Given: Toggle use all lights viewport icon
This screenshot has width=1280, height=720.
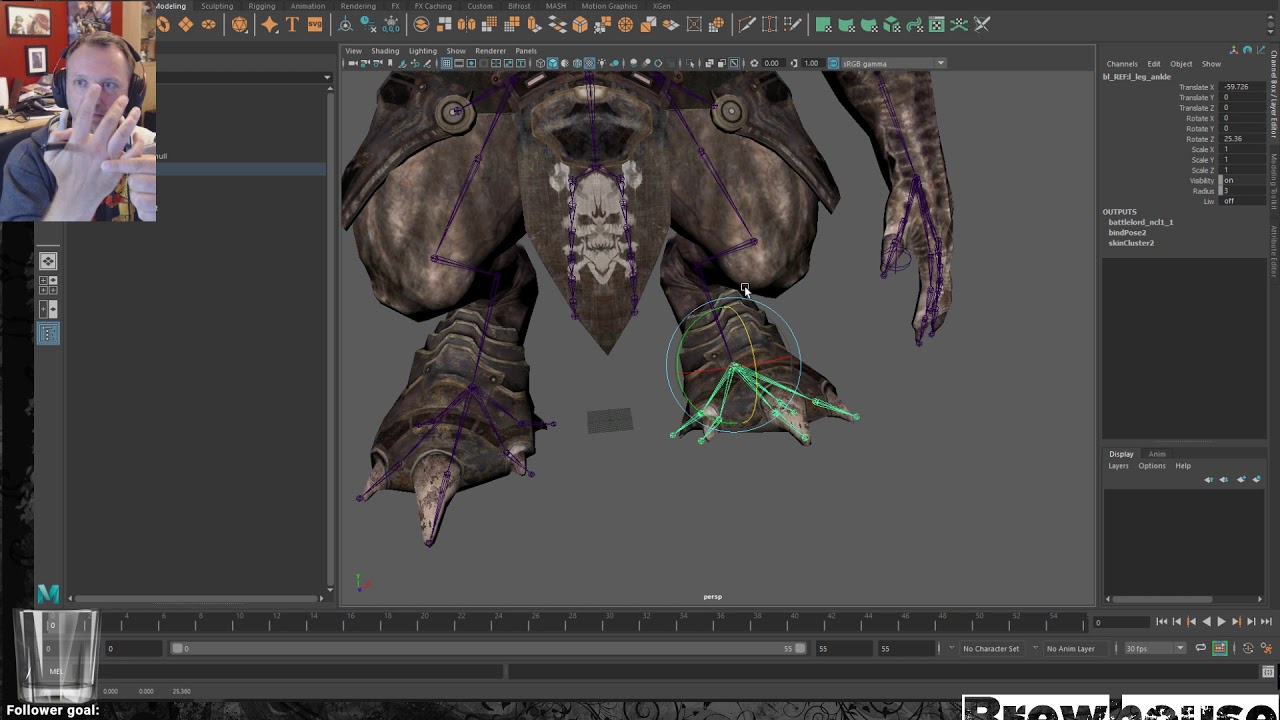Looking at the screenshot, I should tap(602, 63).
